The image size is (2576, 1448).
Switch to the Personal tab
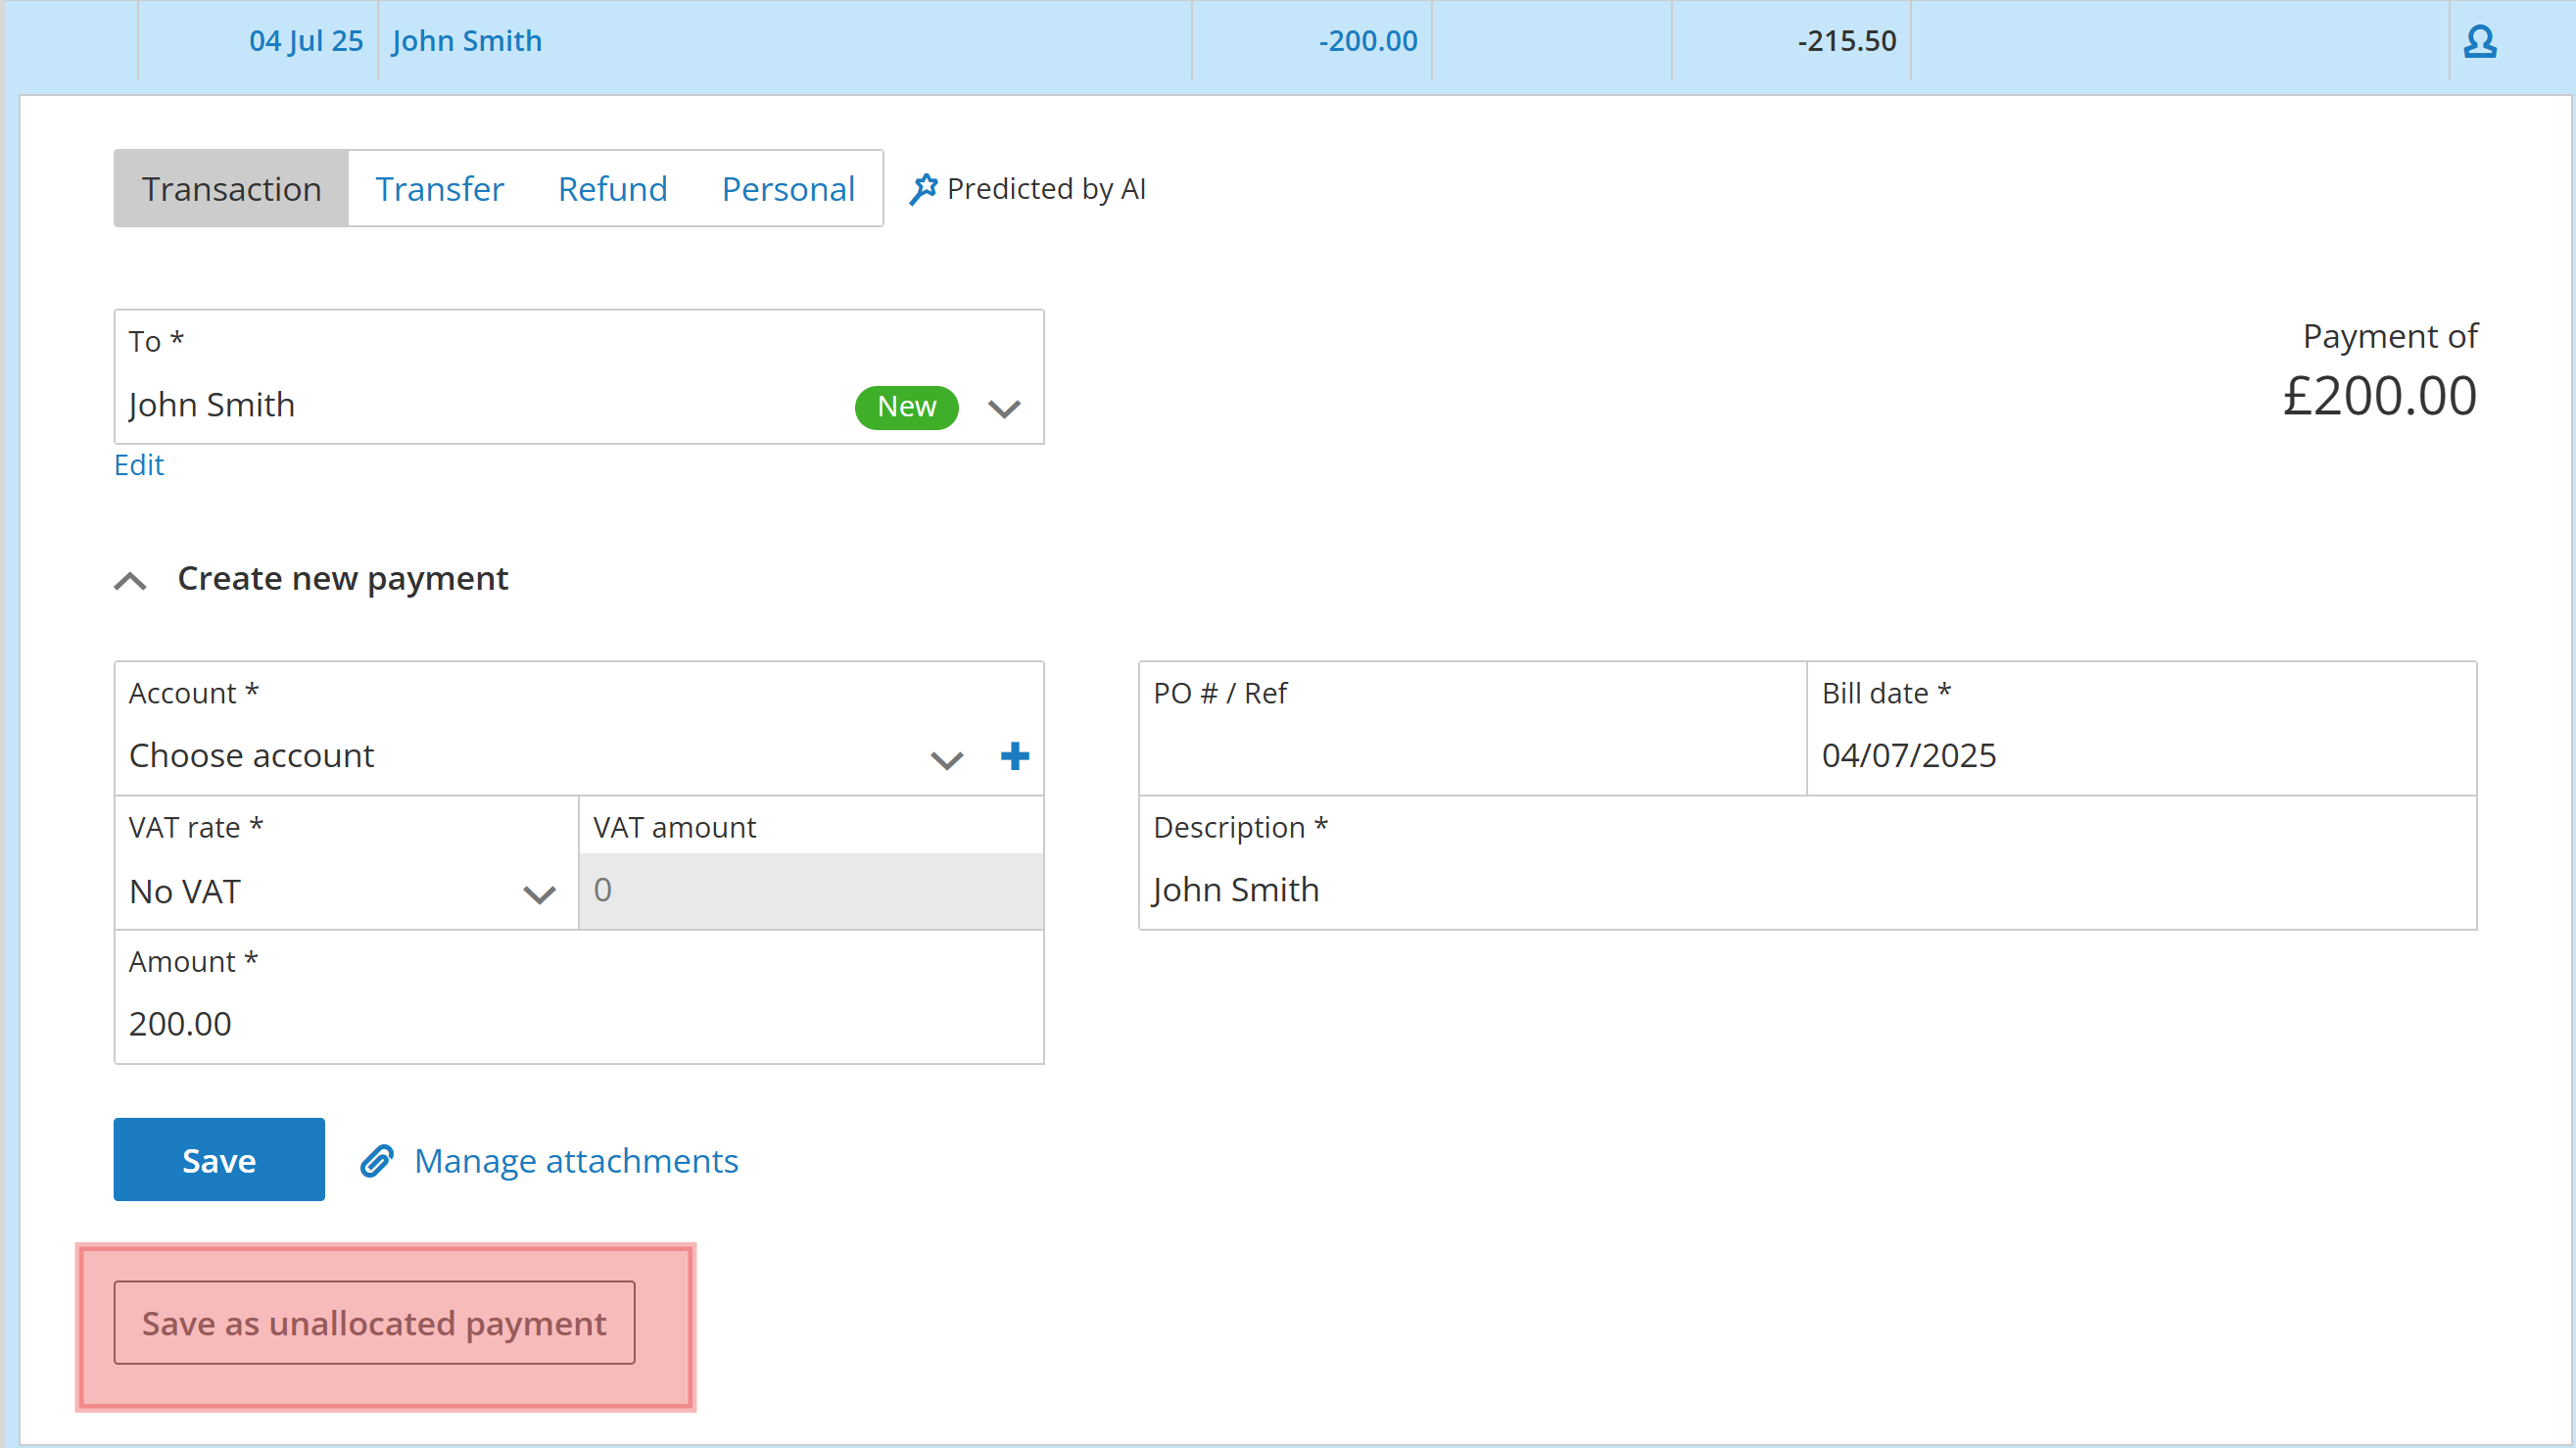pyautogui.click(x=788, y=189)
